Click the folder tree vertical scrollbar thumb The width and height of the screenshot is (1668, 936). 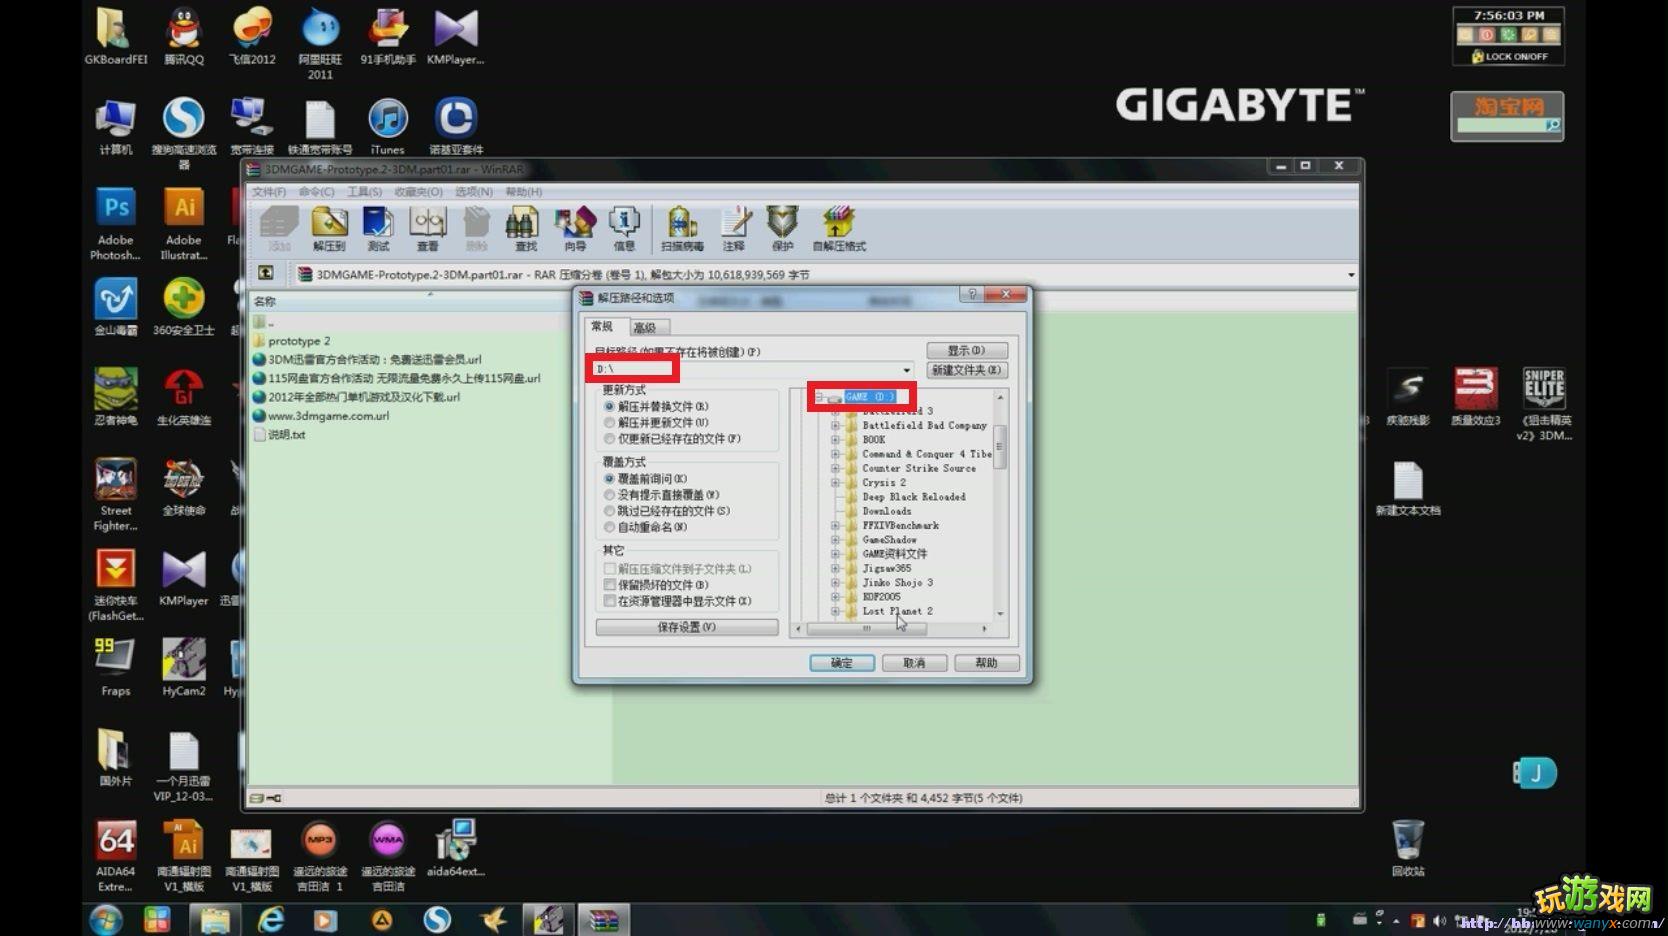pyautogui.click(x=1000, y=446)
